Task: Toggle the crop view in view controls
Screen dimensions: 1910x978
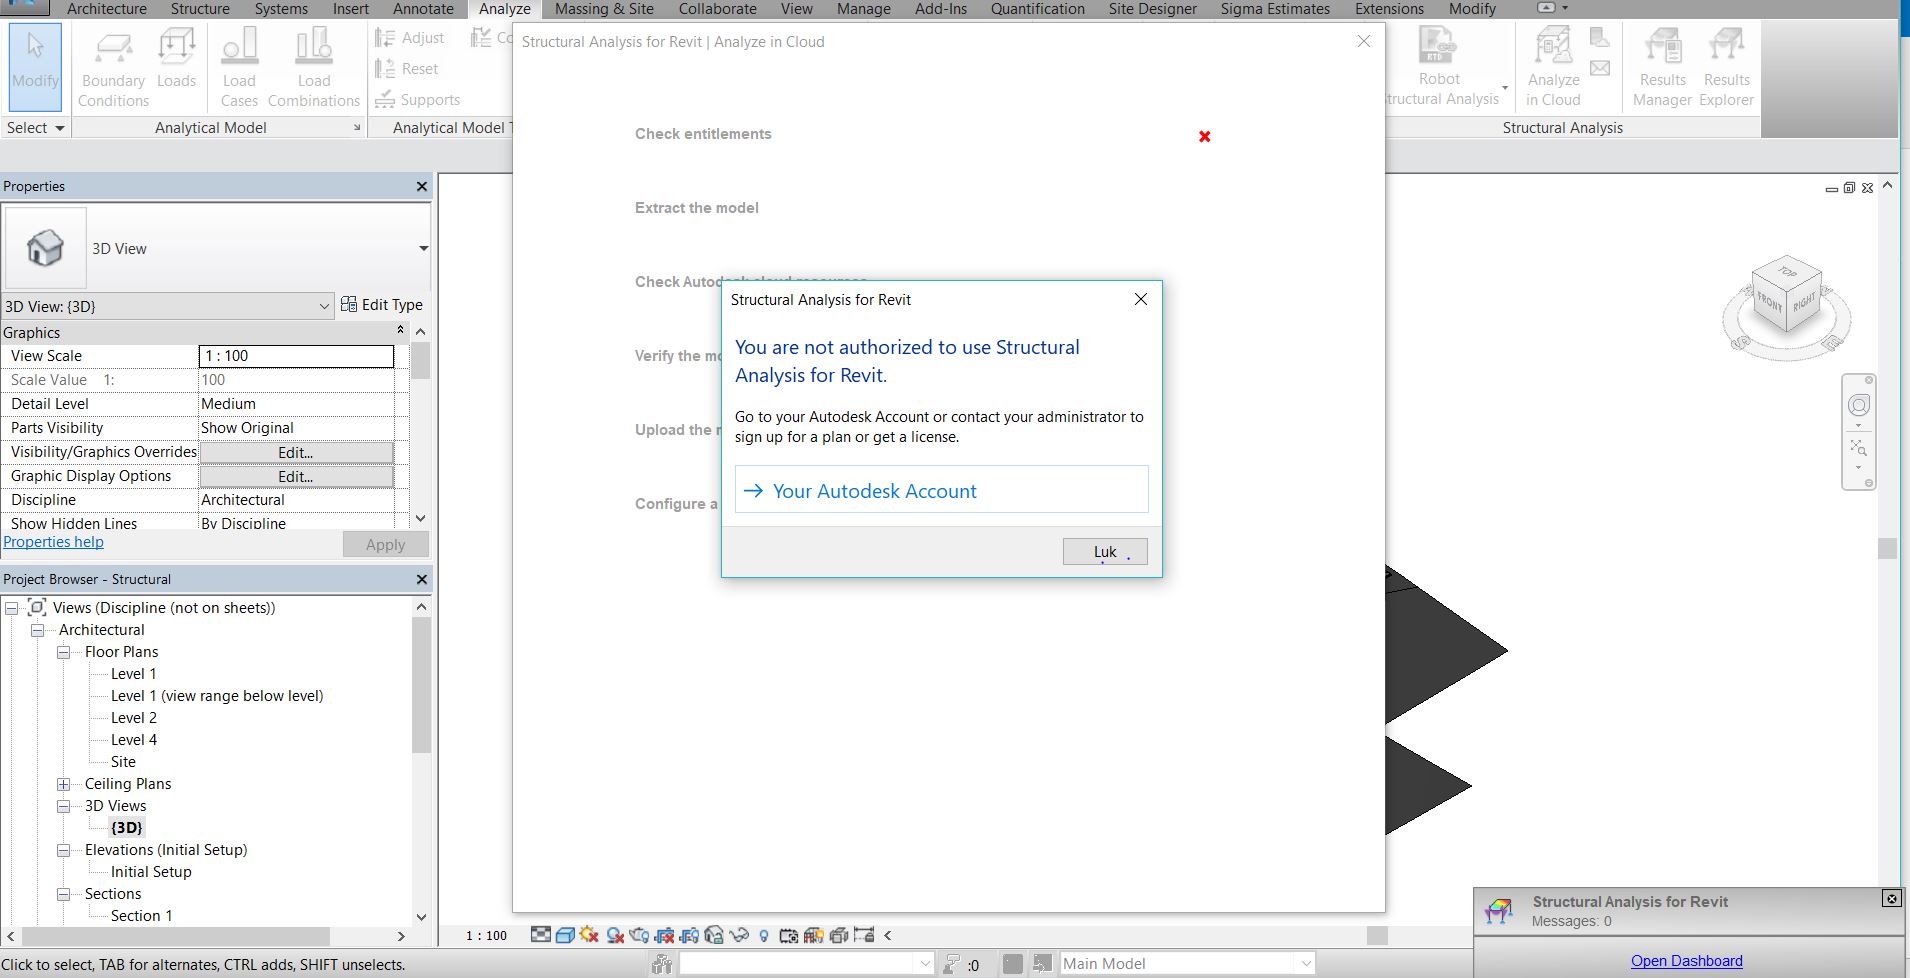Action: 663,935
